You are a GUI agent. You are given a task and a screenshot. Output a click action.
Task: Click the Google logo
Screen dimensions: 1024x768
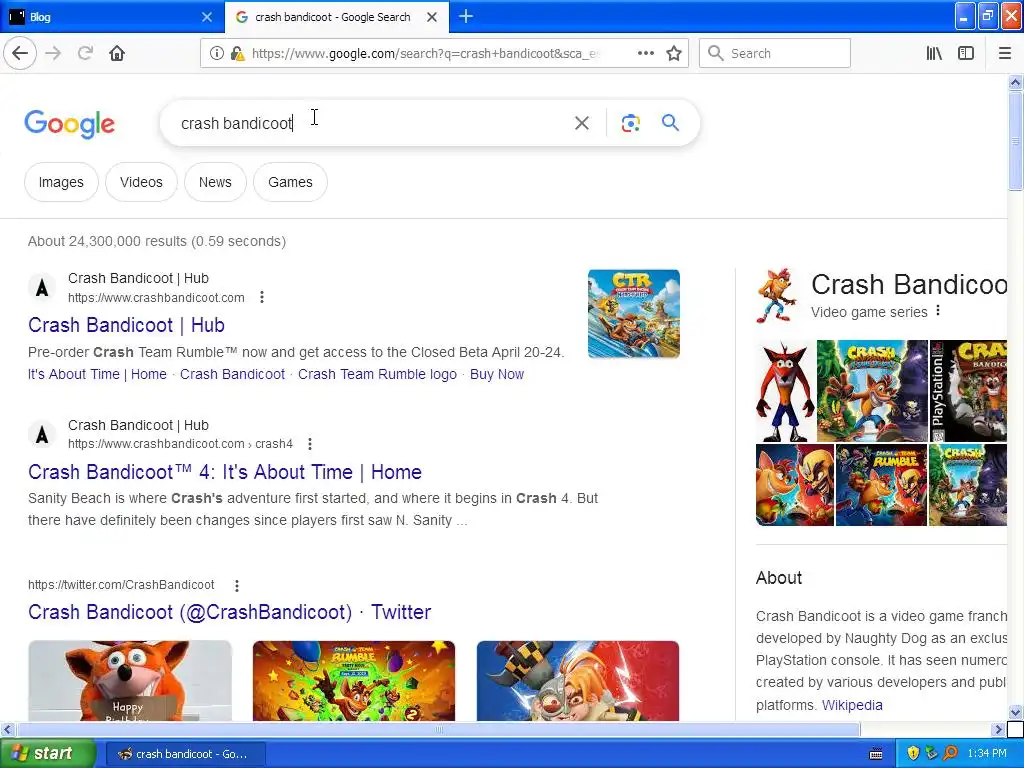[70, 124]
